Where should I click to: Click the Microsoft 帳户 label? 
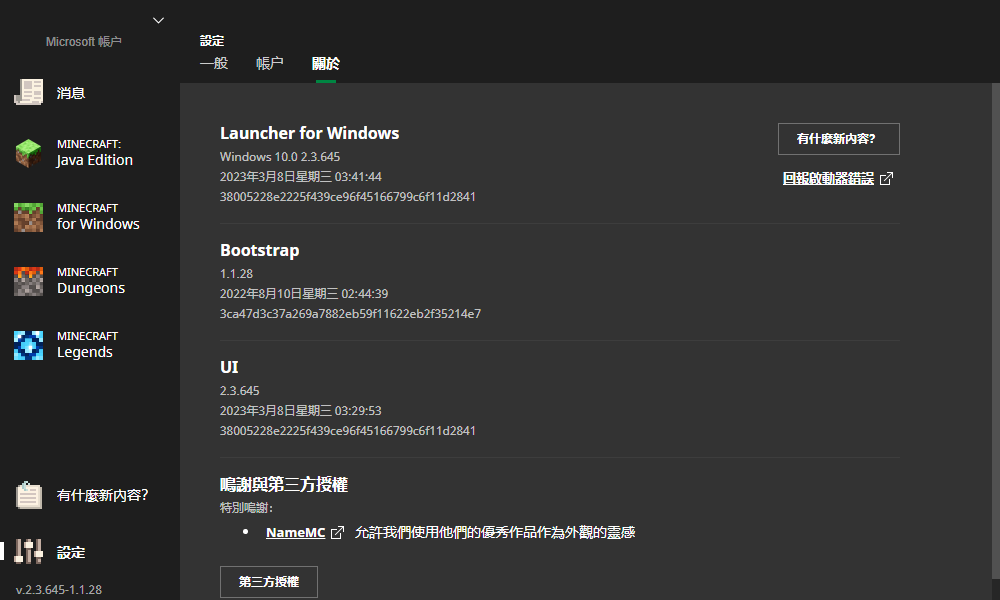[84, 41]
